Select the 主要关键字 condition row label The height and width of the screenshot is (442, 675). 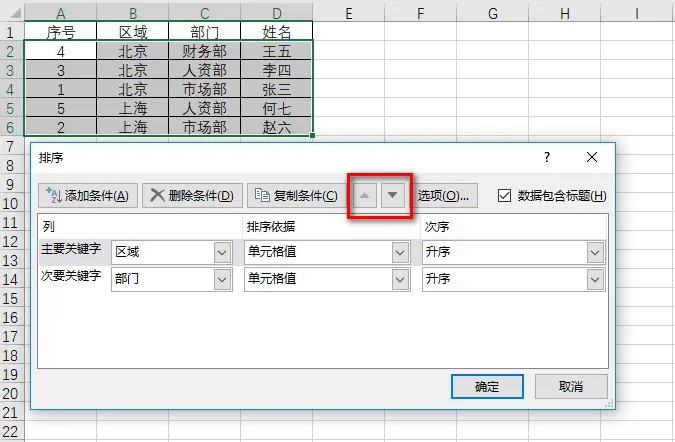tap(71, 249)
